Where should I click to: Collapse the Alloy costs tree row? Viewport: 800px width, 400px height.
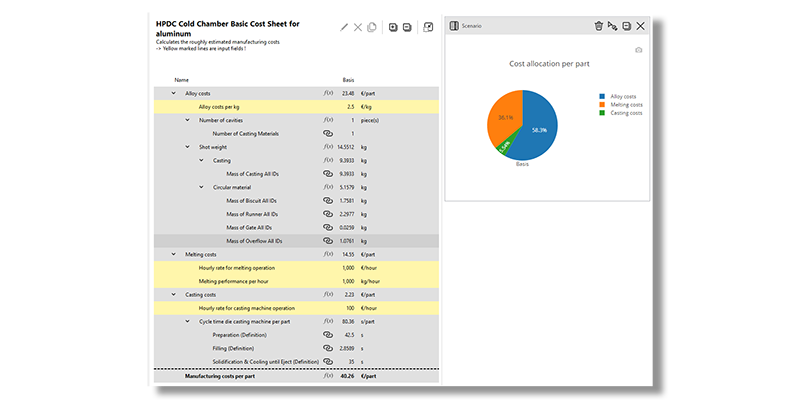173,93
